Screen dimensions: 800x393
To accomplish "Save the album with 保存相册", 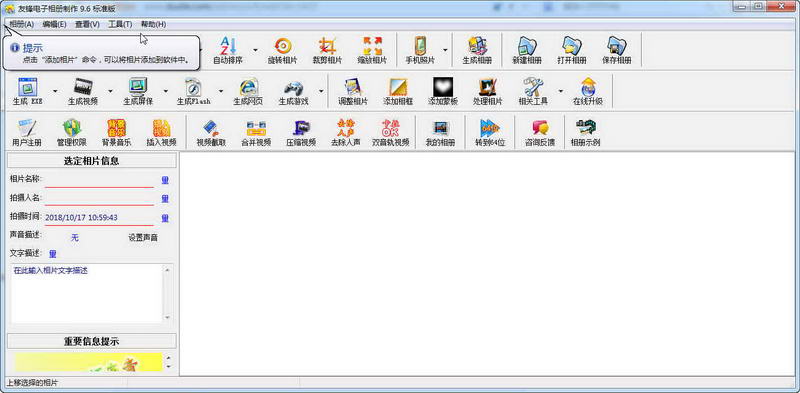I will tap(616, 51).
